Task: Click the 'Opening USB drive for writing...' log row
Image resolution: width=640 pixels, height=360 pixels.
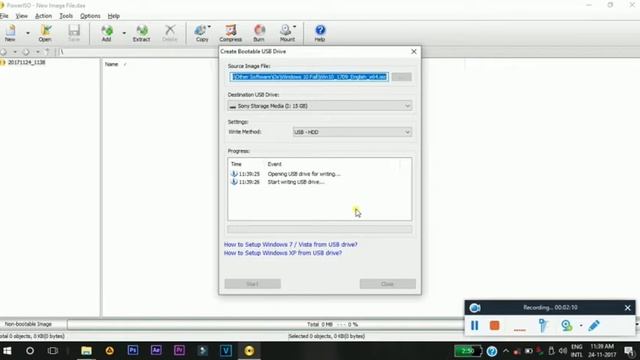Action: tap(304, 174)
